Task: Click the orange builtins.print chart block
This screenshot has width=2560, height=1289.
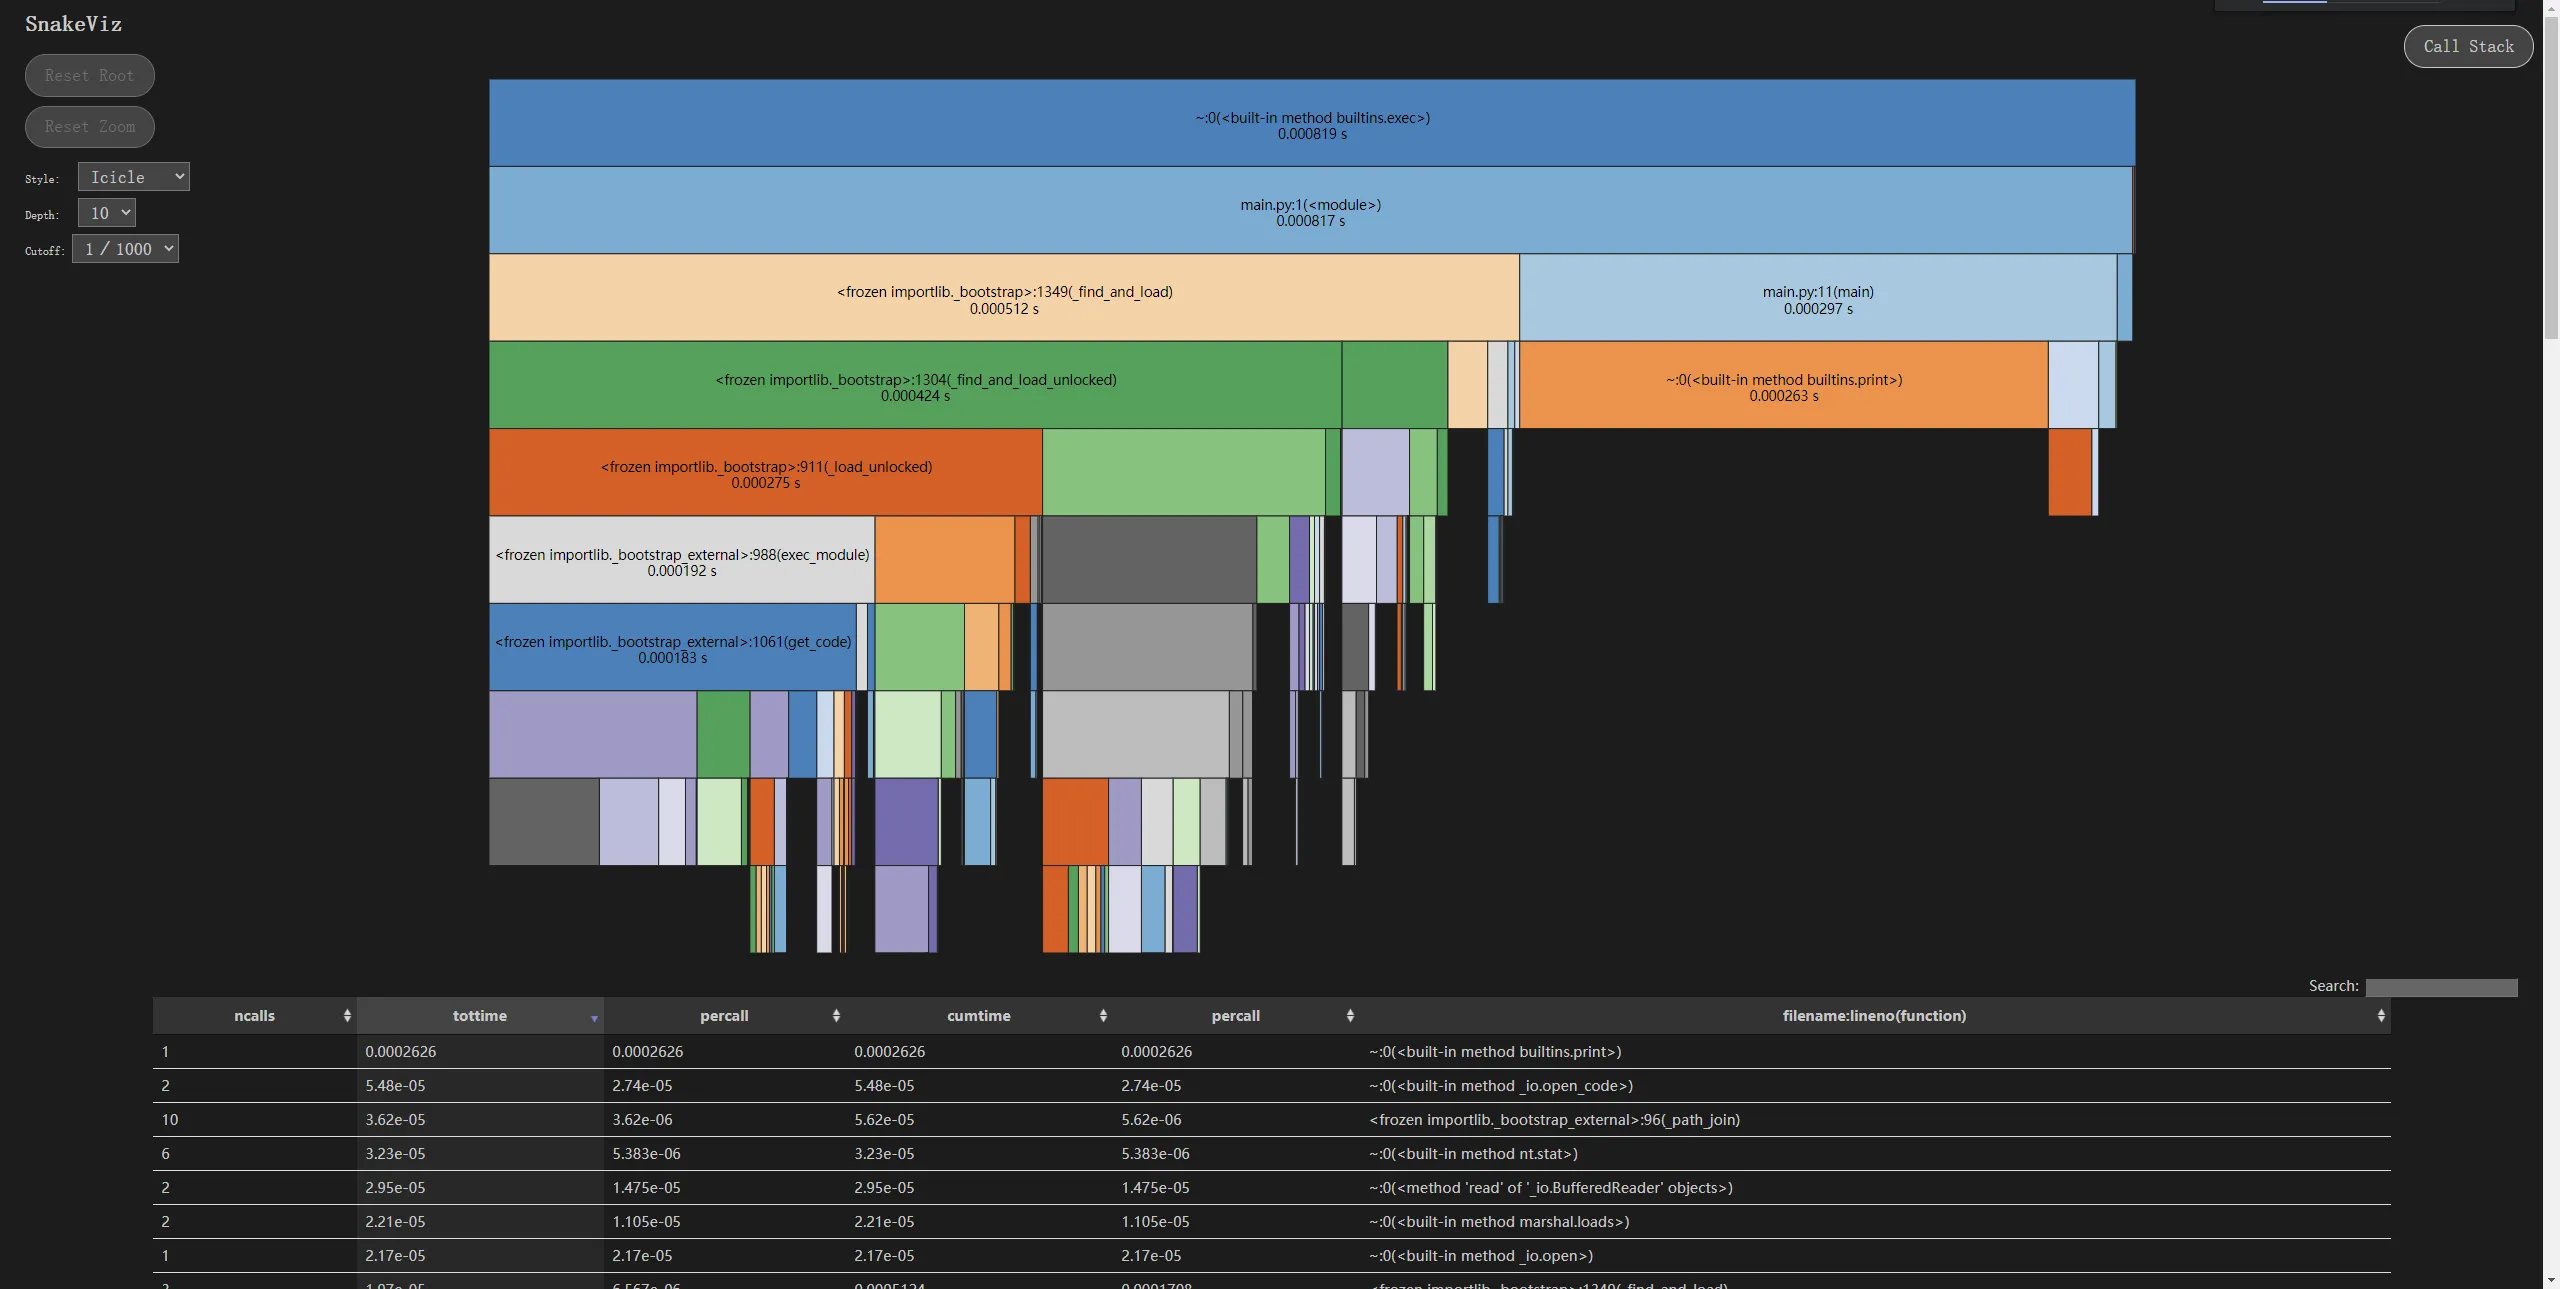Action: pyautogui.click(x=1783, y=385)
